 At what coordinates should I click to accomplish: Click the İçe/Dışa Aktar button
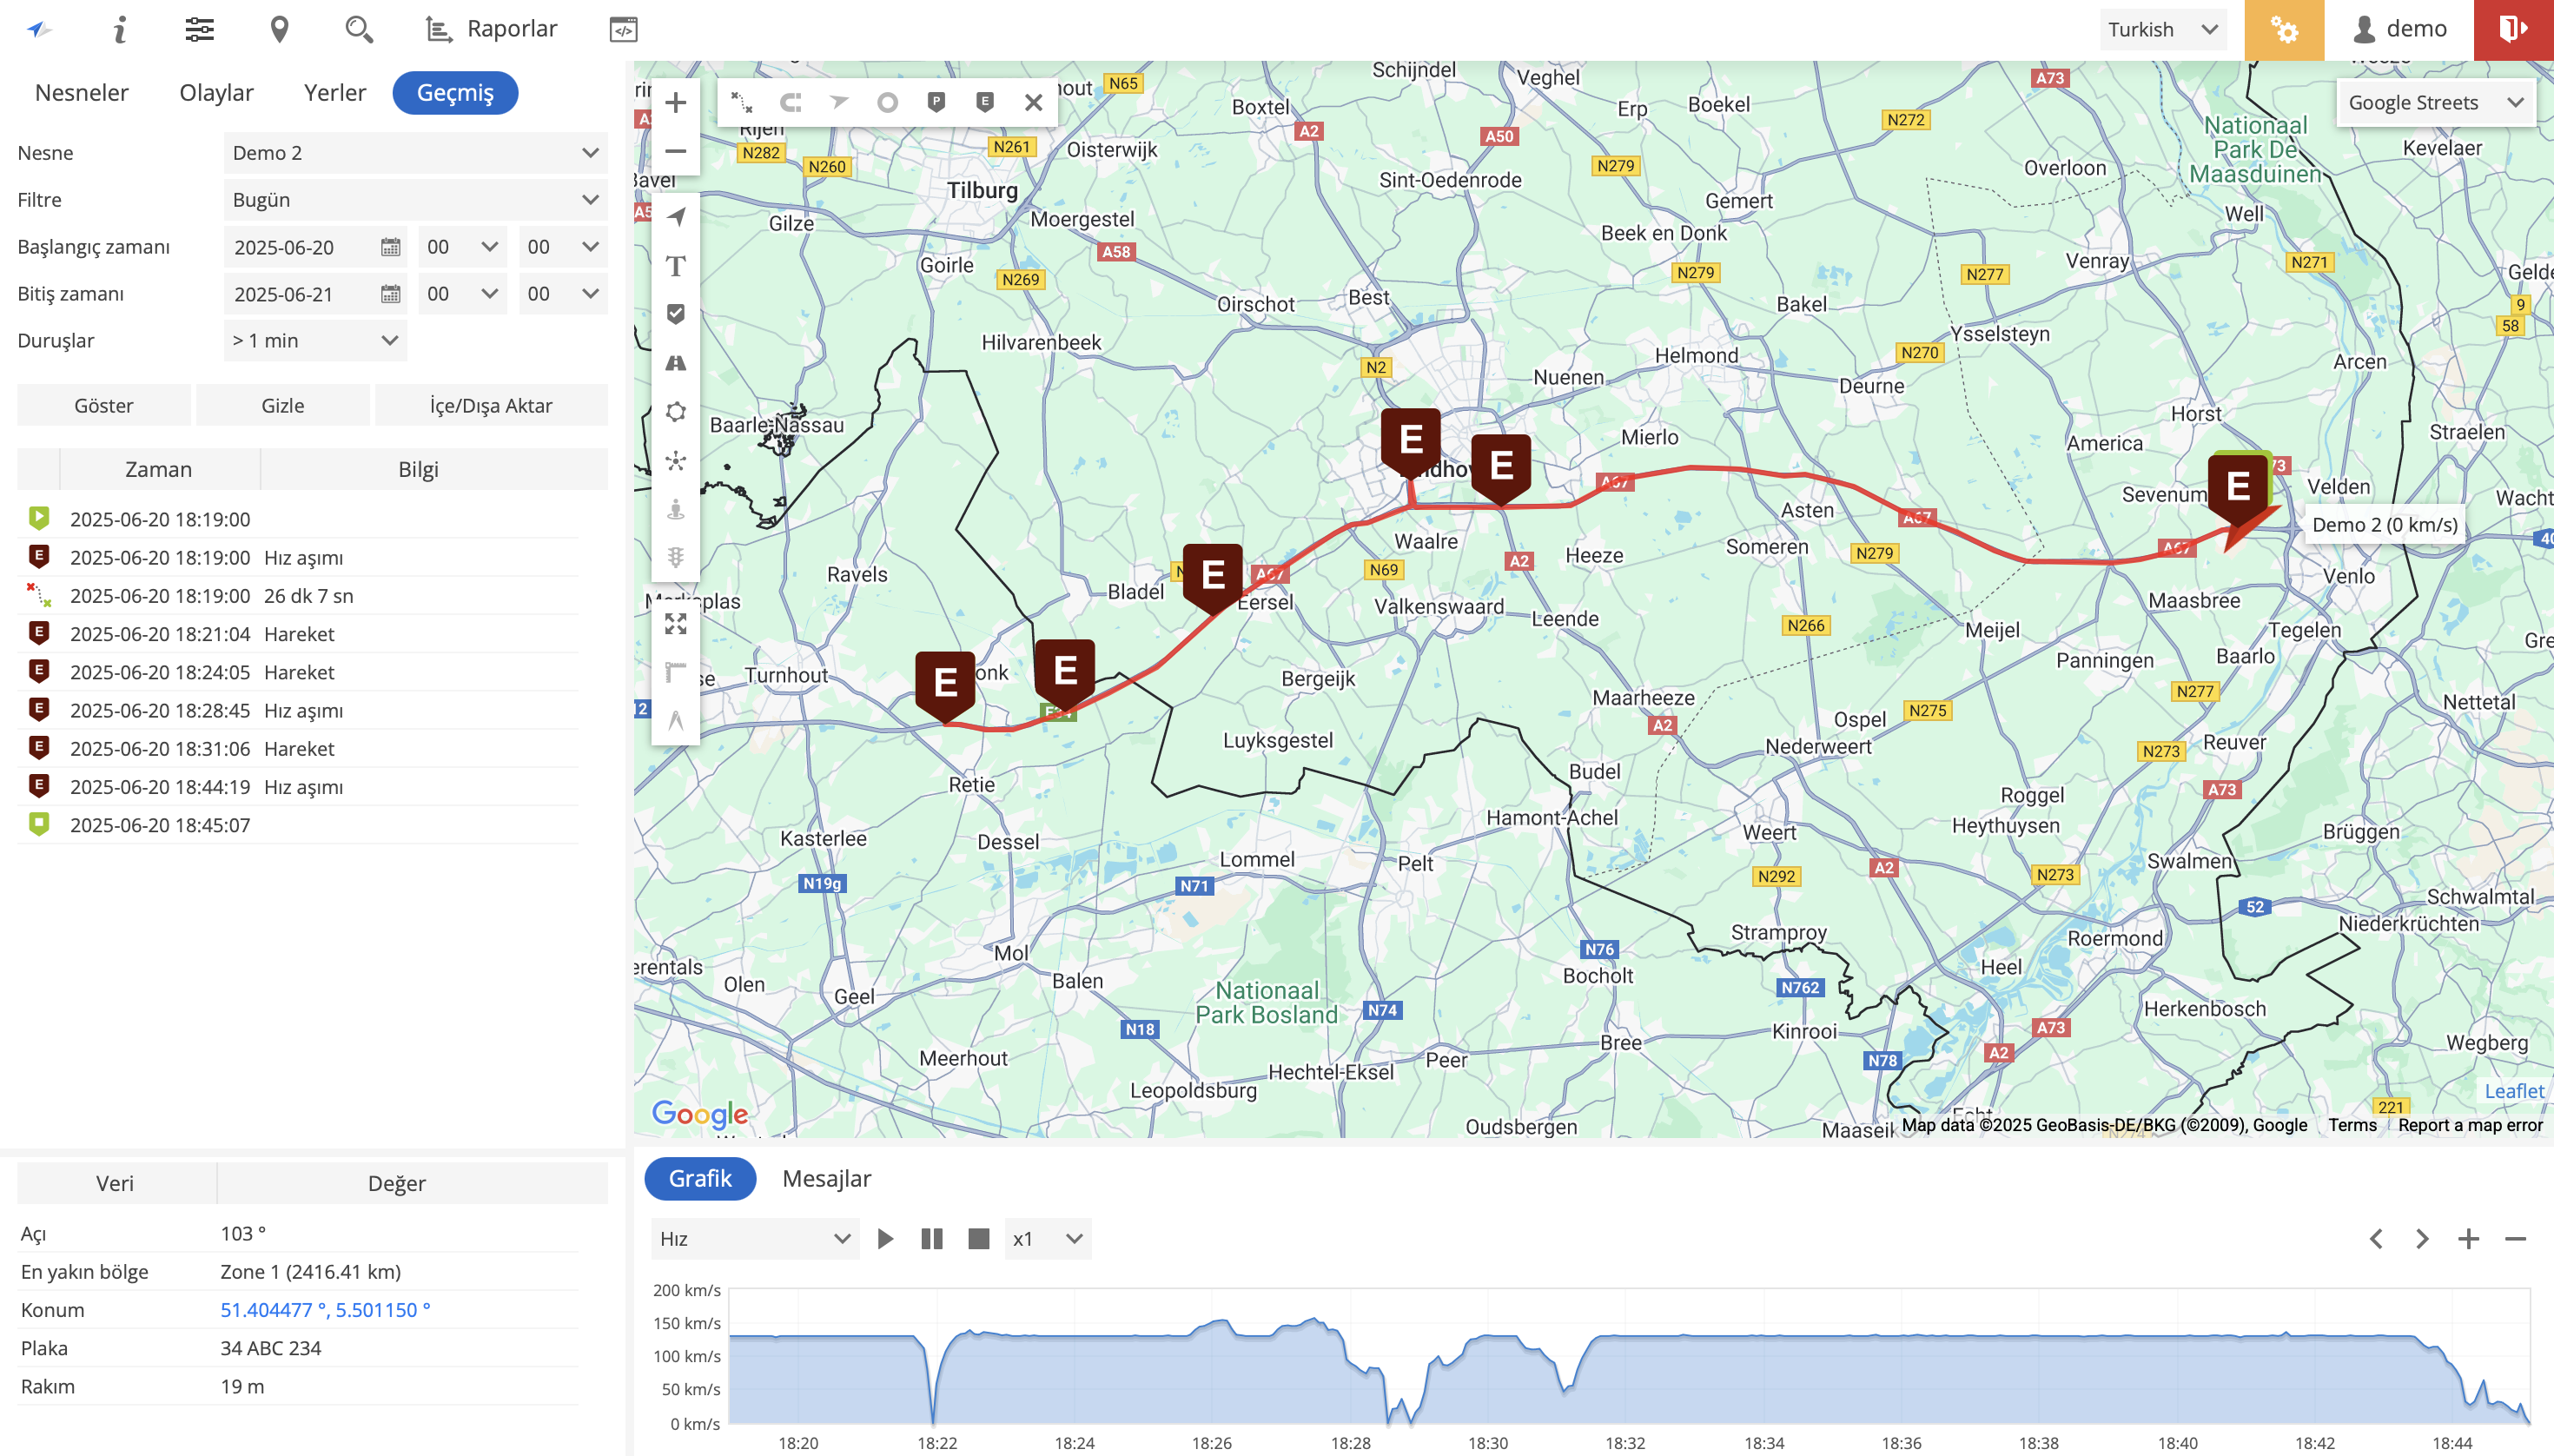click(490, 406)
